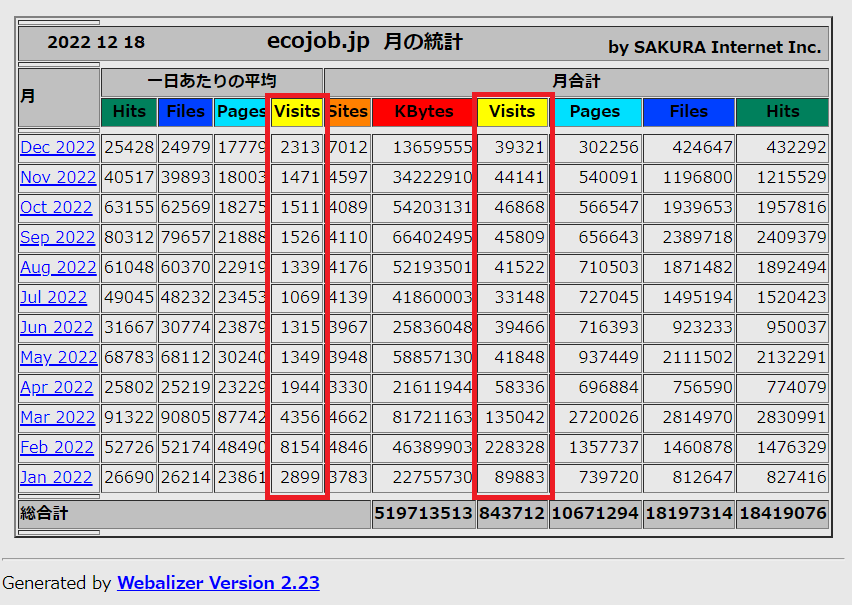Click the monthly total Visits yellow header
This screenshot has width=852, height=605.
[512, 111]
